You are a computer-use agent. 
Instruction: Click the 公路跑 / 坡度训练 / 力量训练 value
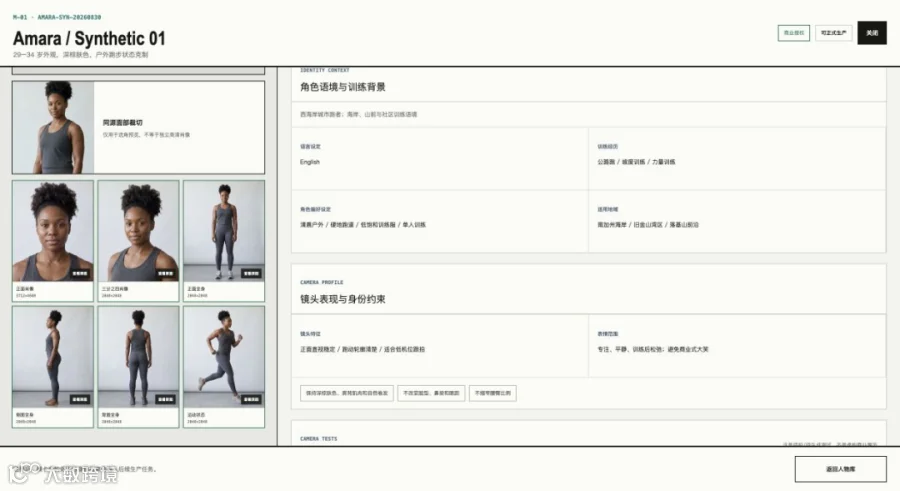point(636,162)
